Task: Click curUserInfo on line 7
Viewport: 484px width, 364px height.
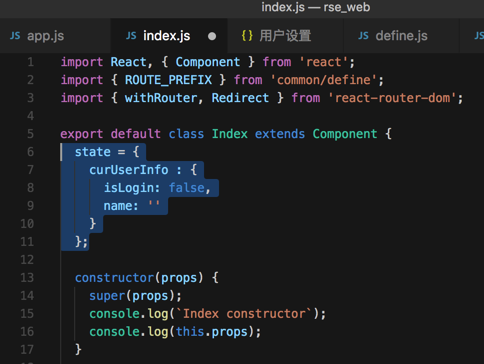Action: pyautogui.click(x=129, y=170)
